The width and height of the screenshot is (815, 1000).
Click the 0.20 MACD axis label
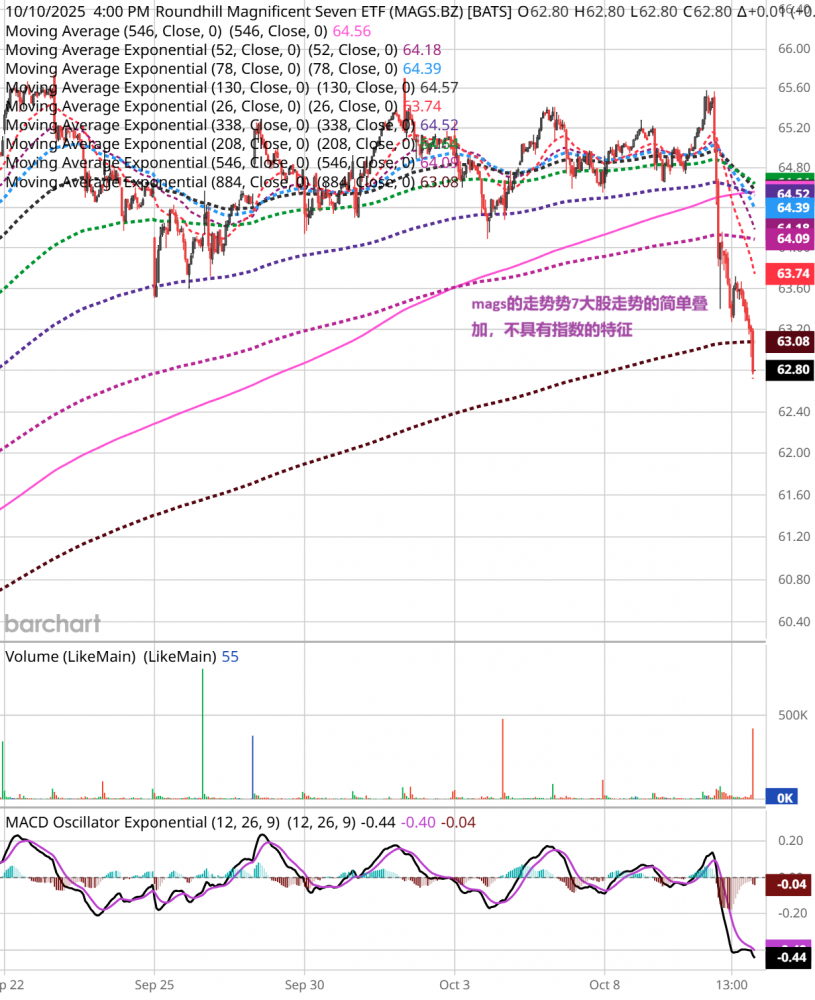click(x=790, y=841)
